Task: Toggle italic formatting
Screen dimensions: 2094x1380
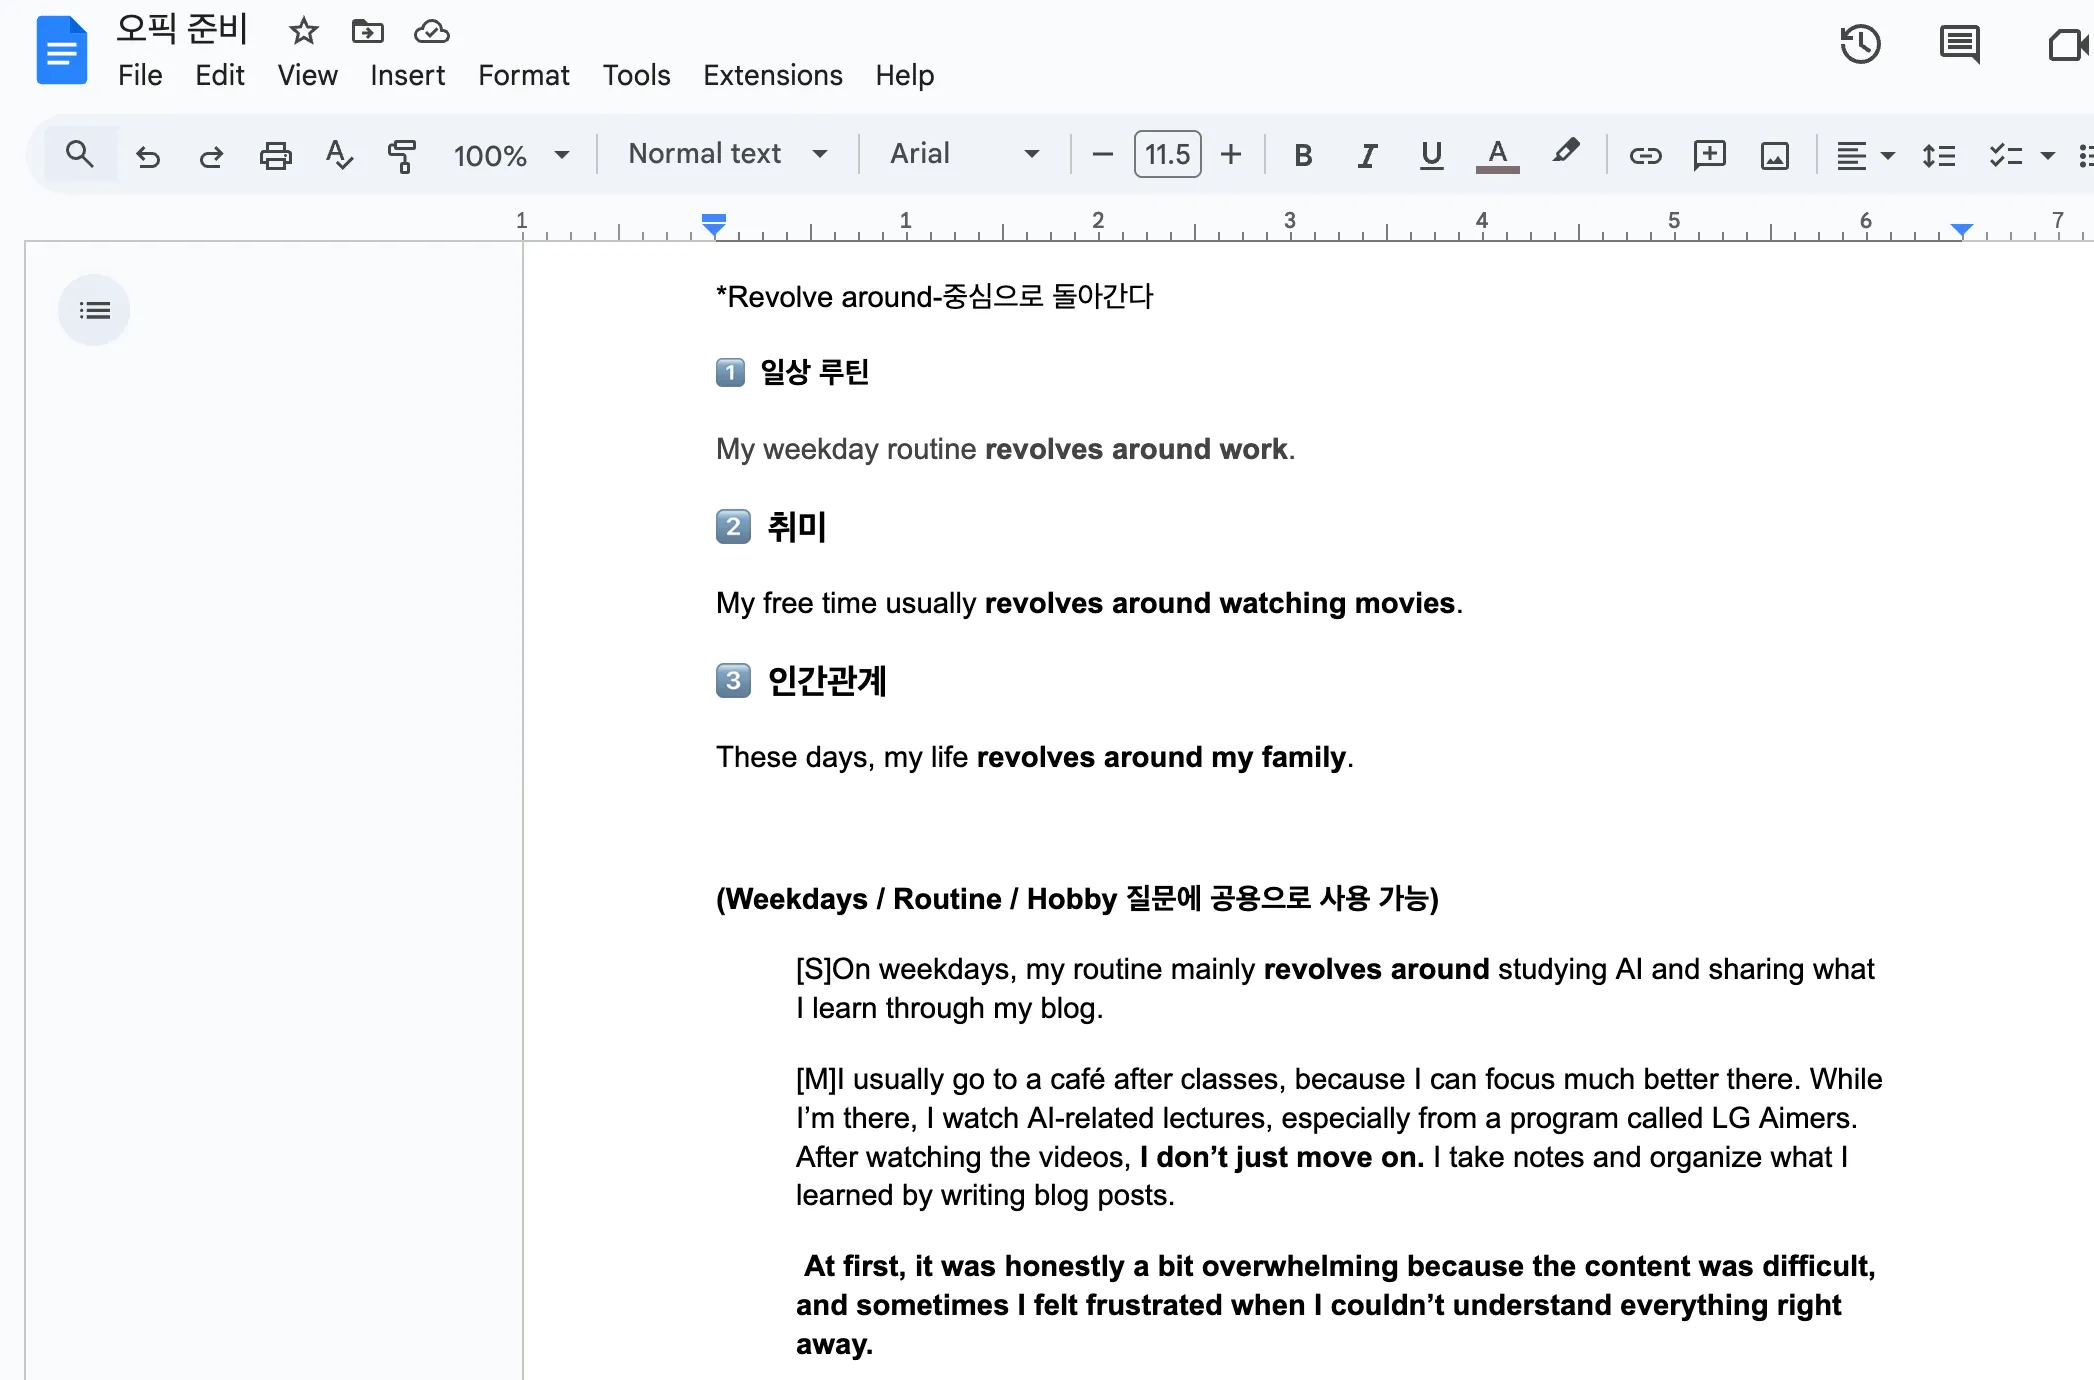Action: (x=1366, y=155)
